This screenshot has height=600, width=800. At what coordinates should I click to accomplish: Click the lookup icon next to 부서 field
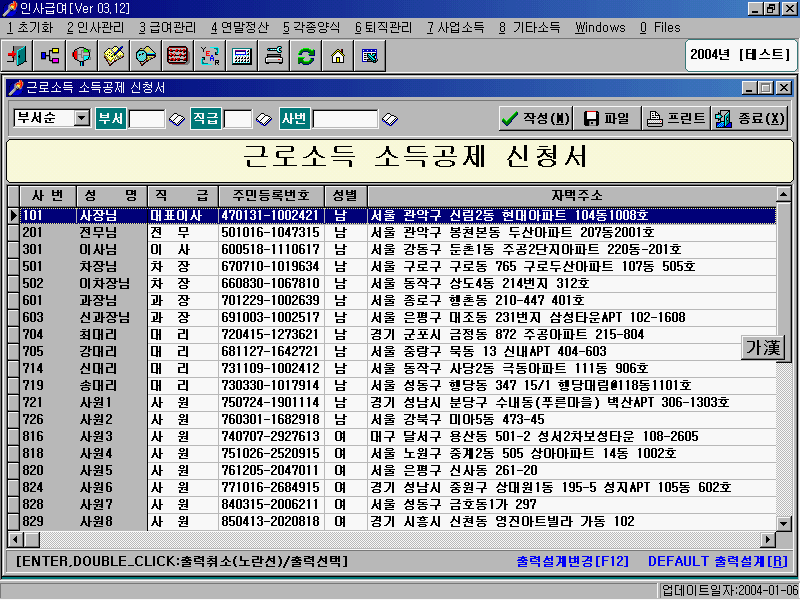(x=177, y=119)
